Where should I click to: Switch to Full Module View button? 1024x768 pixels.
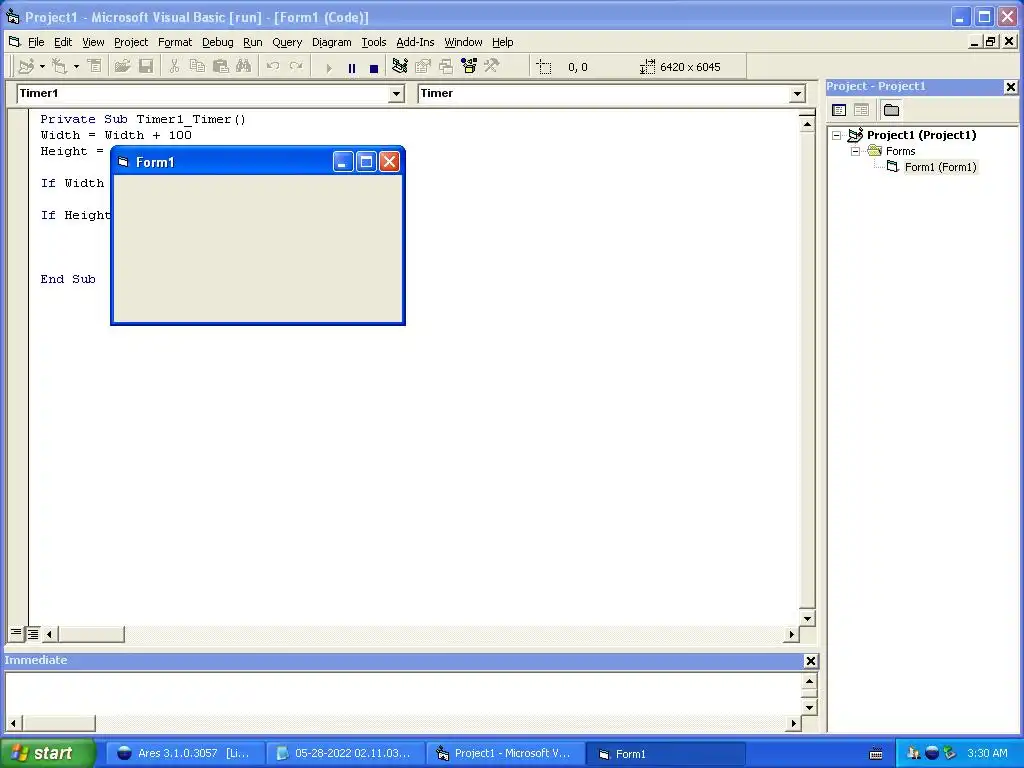point(32,633)
